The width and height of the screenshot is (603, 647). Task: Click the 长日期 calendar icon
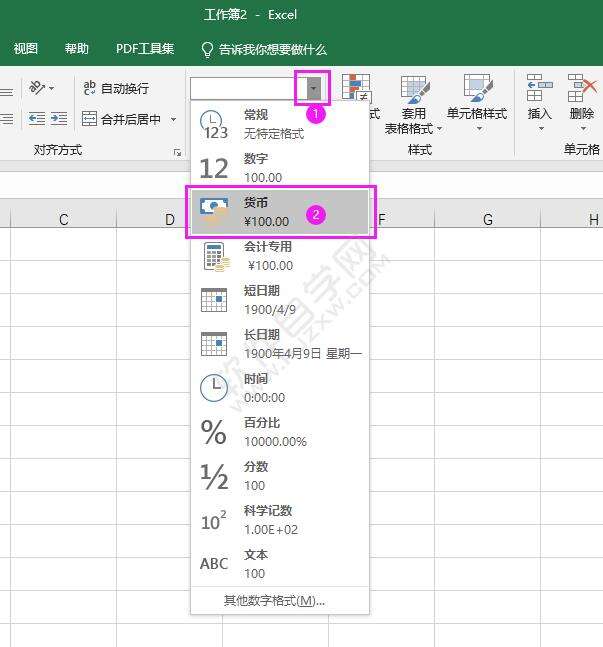coord(214,344)
